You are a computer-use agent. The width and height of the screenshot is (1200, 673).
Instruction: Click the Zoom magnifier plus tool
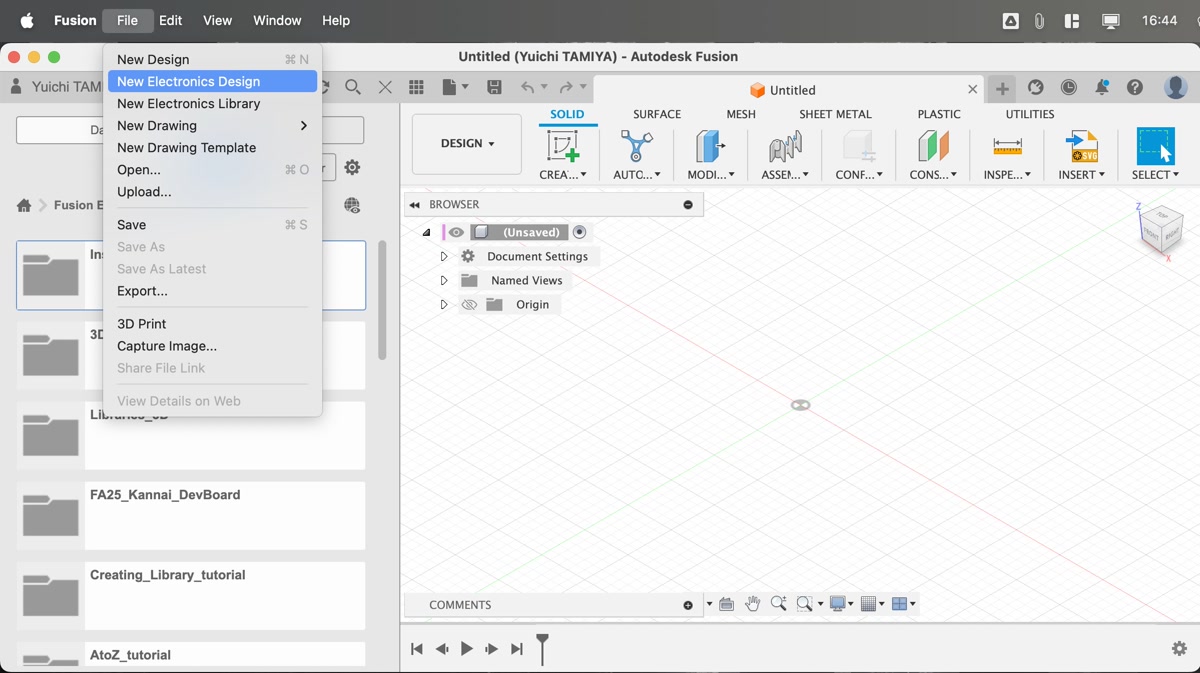(x=778, y=604)
